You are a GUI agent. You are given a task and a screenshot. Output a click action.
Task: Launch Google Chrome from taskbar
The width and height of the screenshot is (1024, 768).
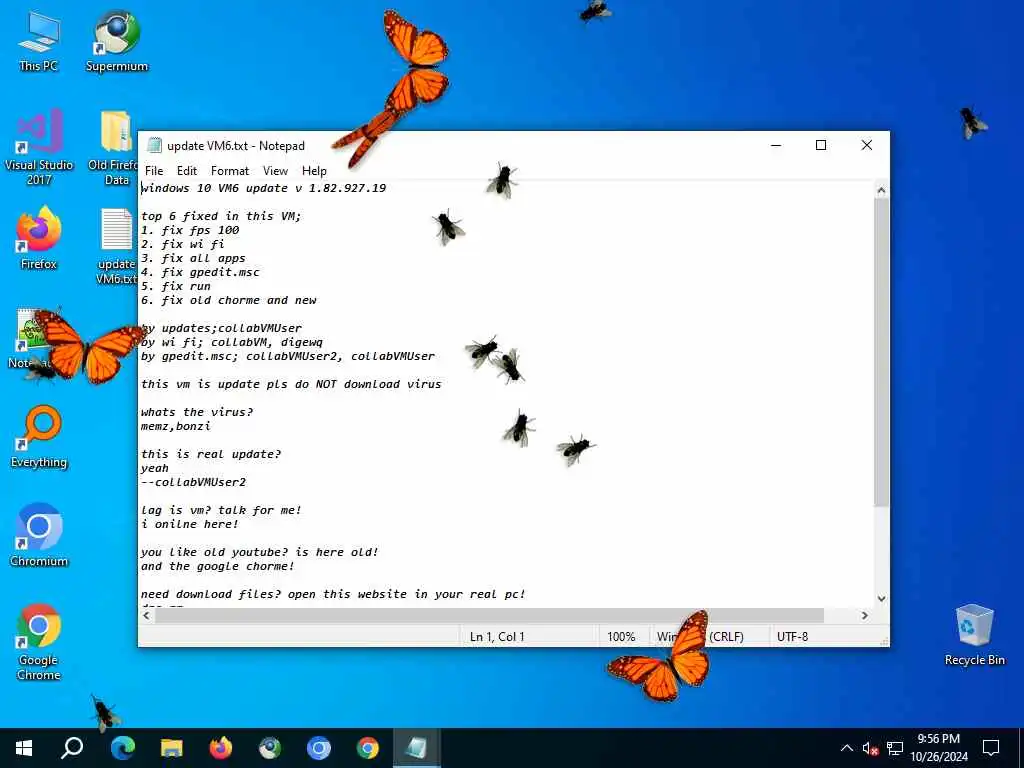368,748
